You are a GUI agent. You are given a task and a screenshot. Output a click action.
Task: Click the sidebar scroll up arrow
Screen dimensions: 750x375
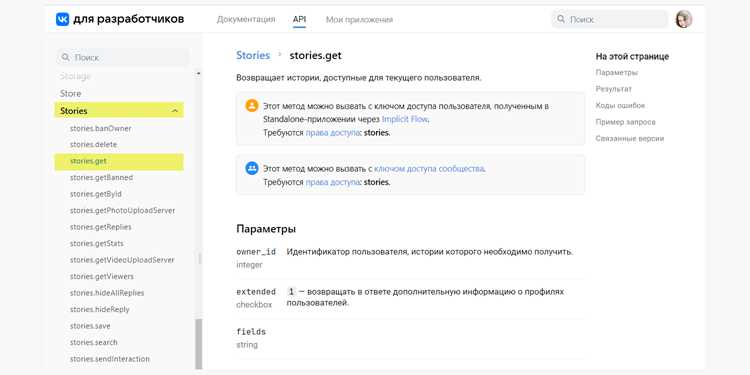pyautogui.click(x=199, y=74)
